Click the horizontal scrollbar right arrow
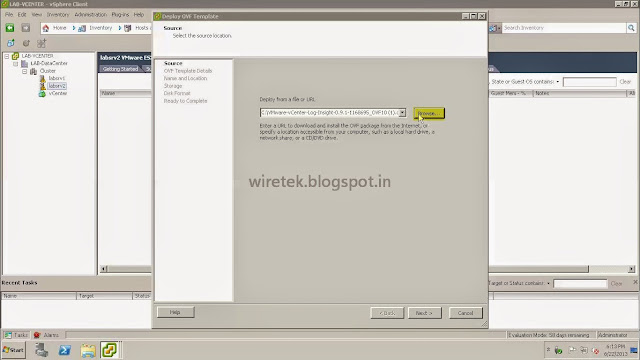The width and height of the screenshot is (640, 360). pyautogui.click(x=631, y=269)
